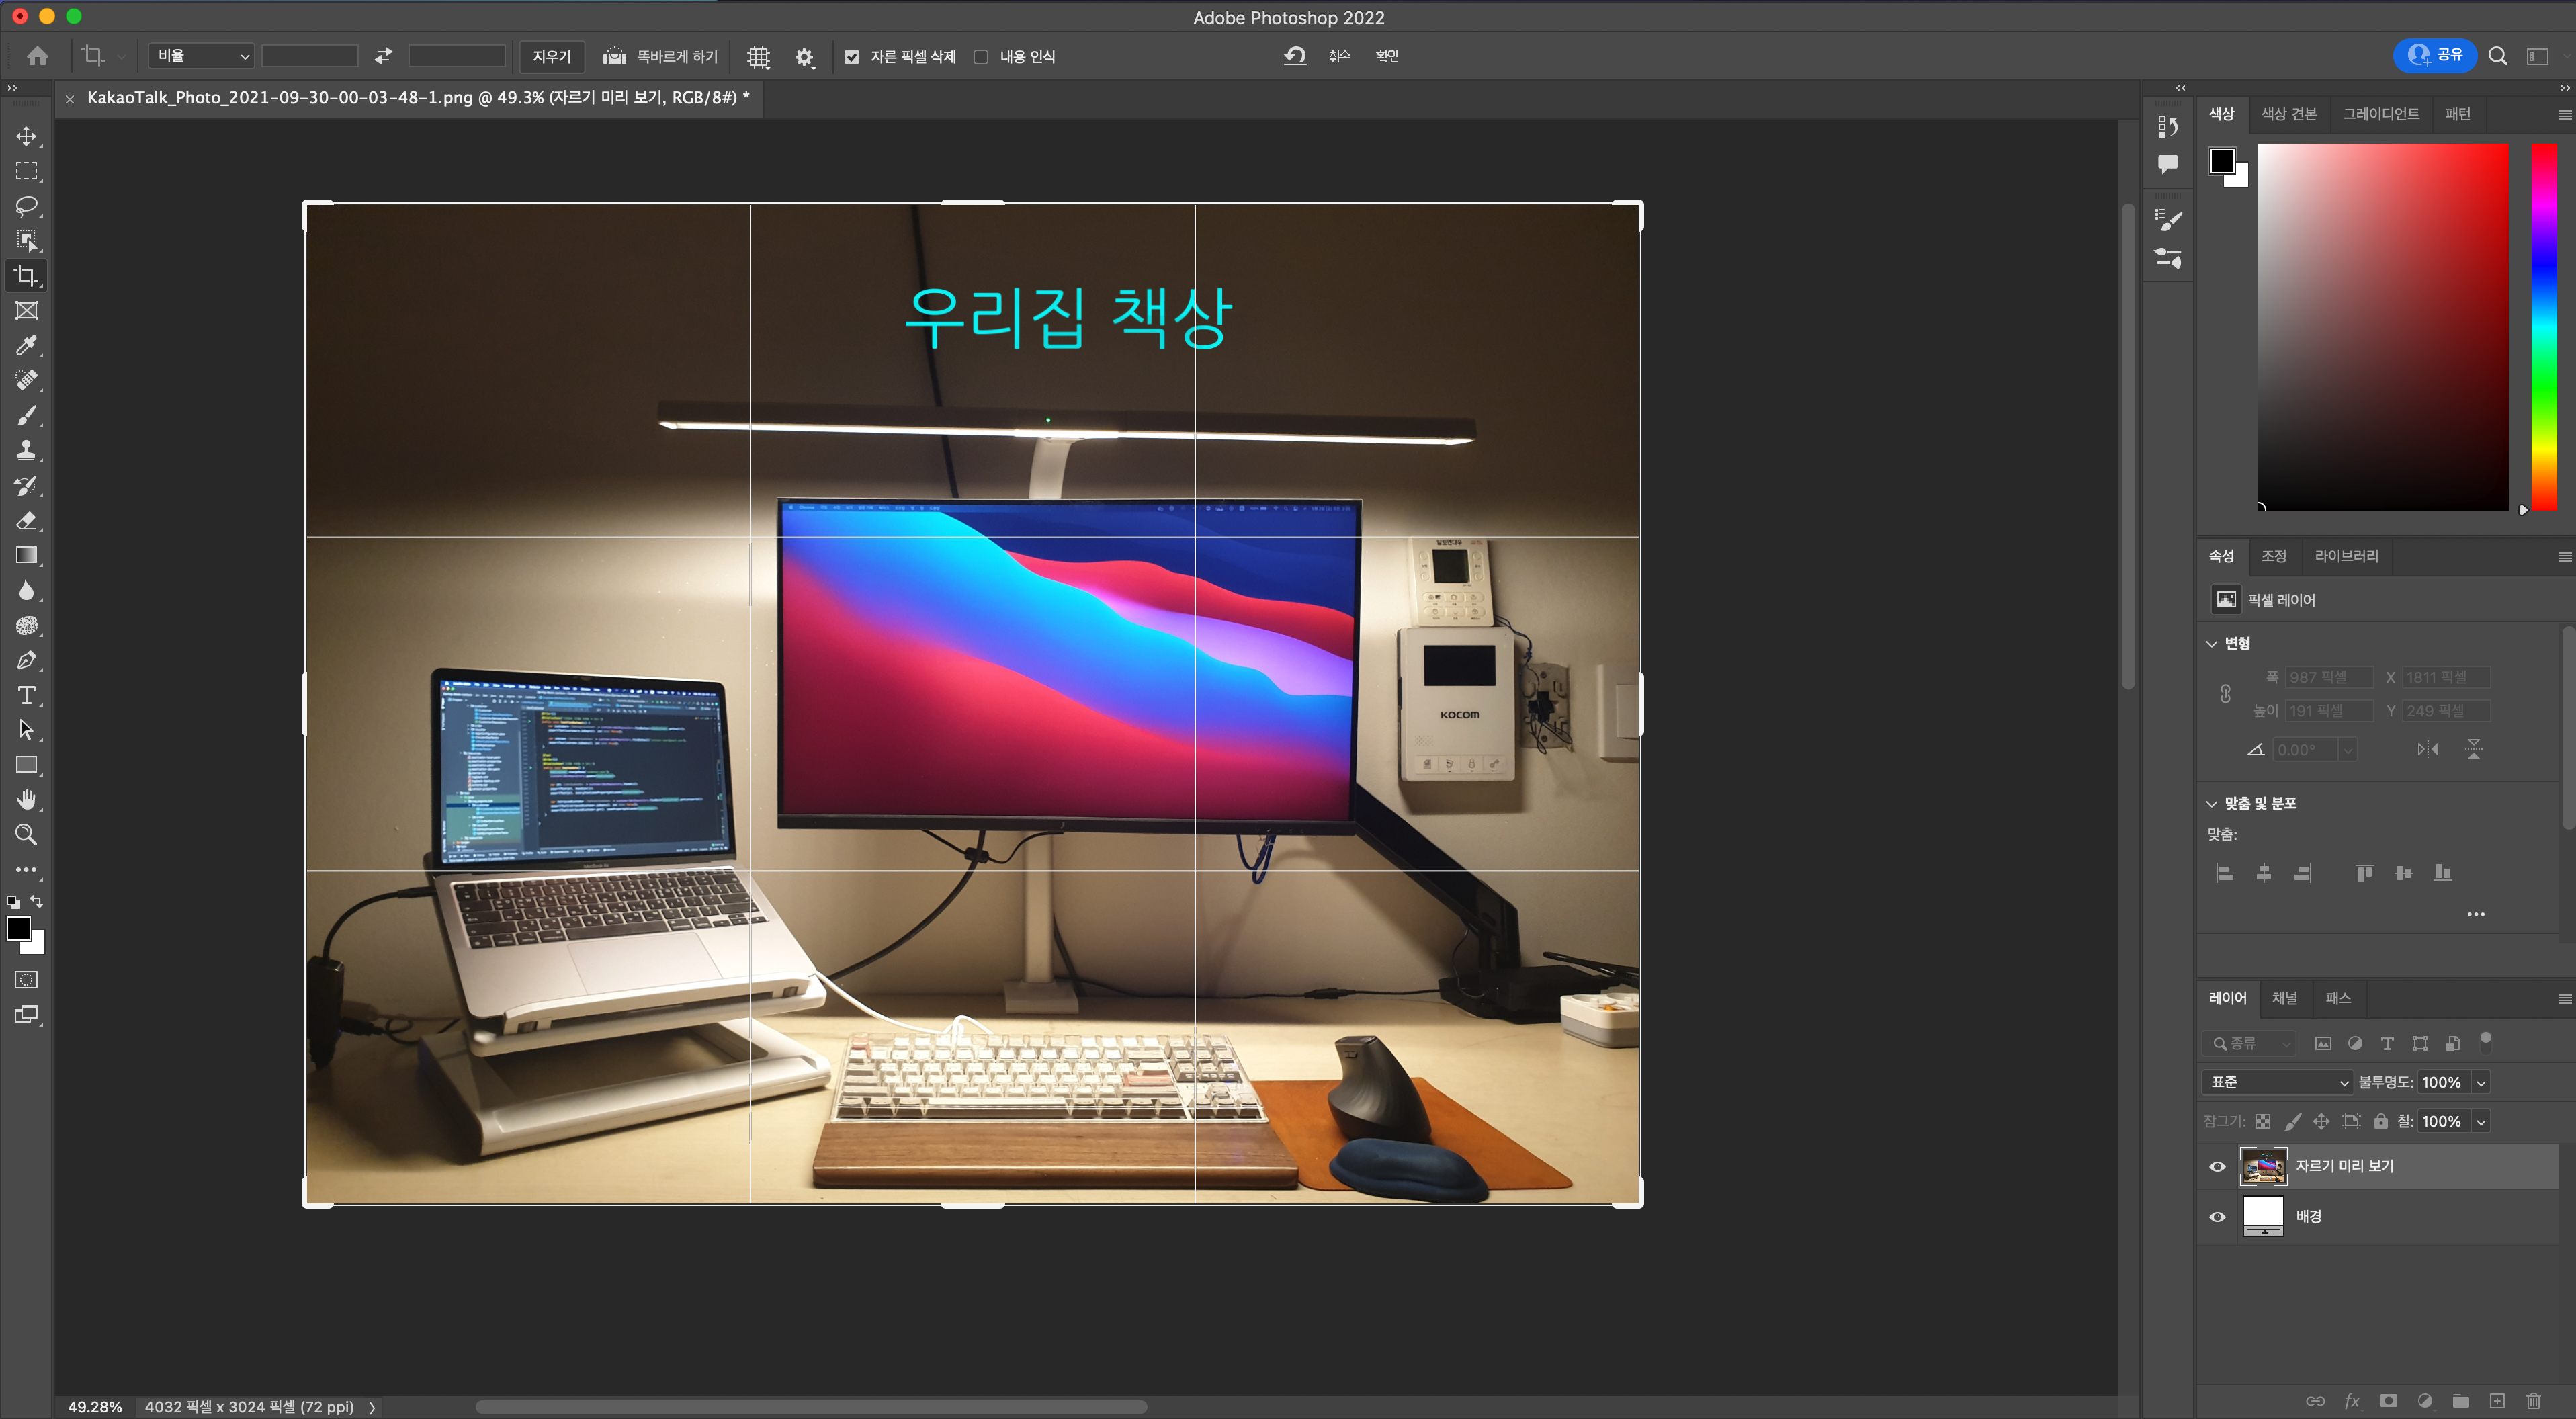
Task: Select the Lasso tool
Action: [x=26, y=206]
